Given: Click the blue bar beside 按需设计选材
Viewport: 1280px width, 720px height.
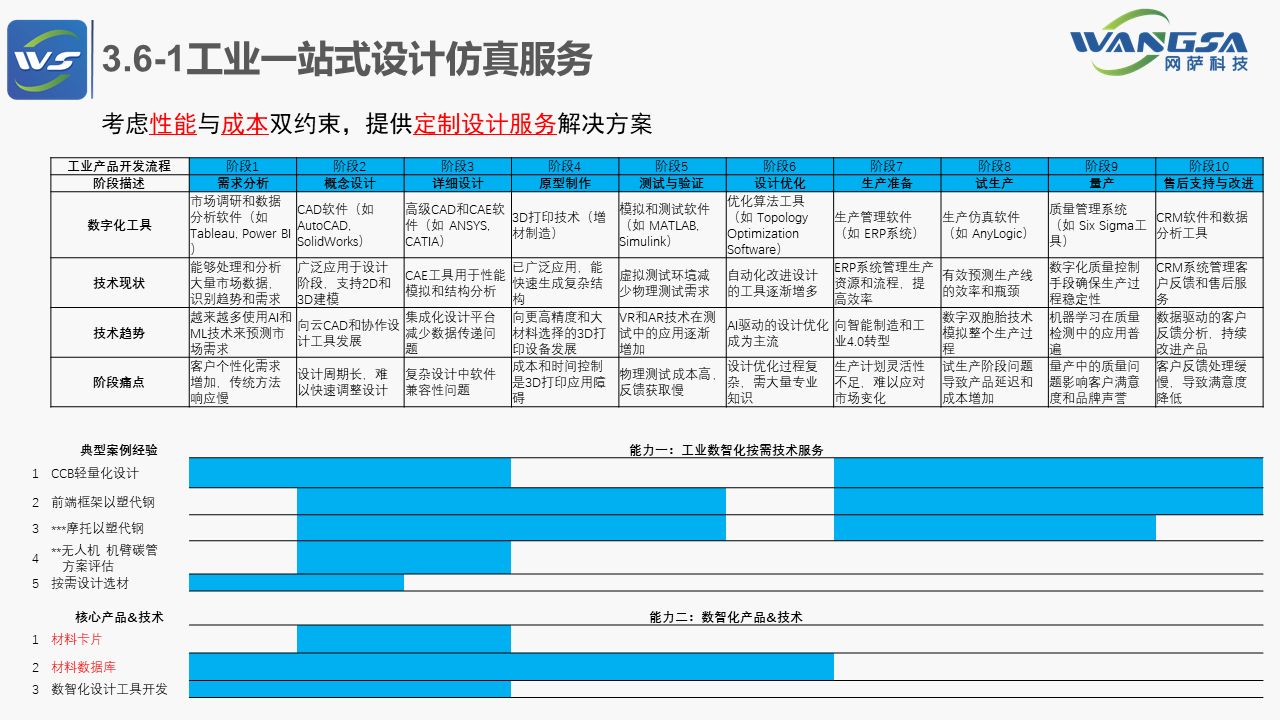Looking at the screenshot, I should click(x=297, y=582).
